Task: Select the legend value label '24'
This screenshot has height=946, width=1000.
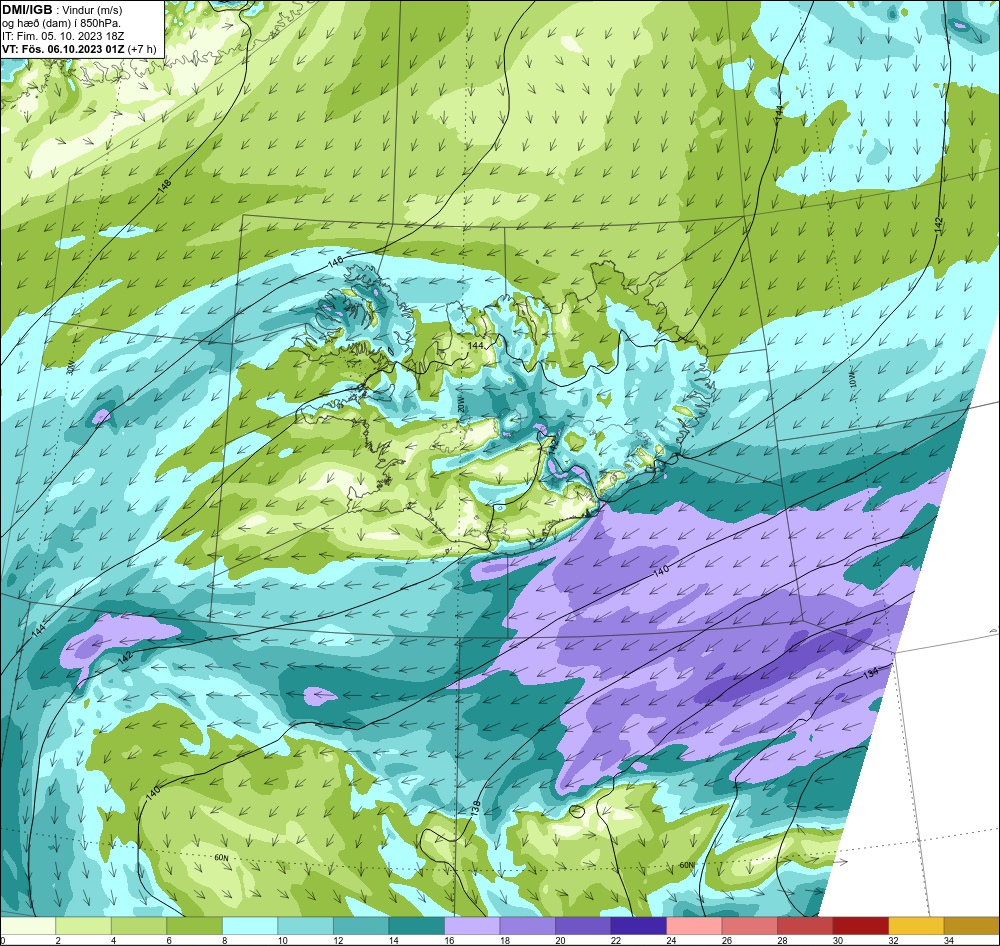Action: 672,940
